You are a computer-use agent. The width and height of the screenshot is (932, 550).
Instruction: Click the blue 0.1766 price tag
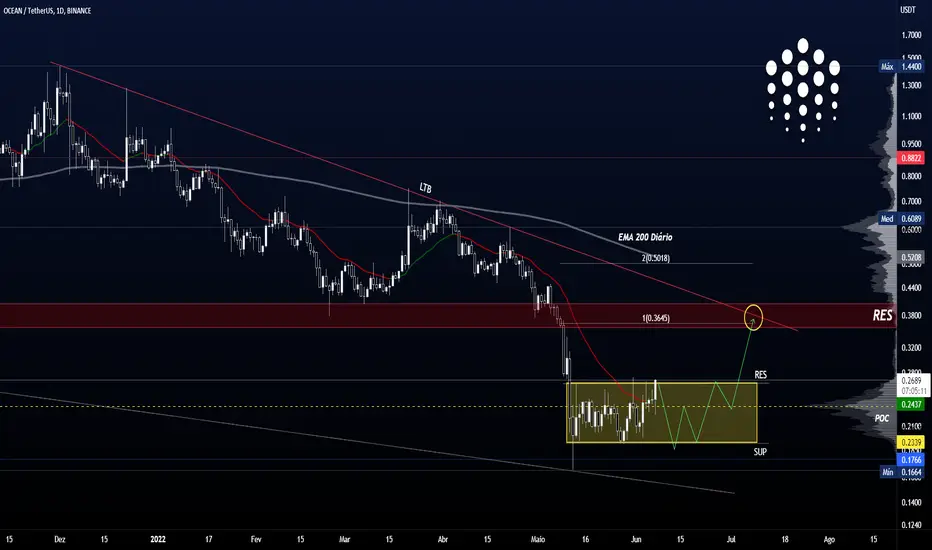coord(911,460)
